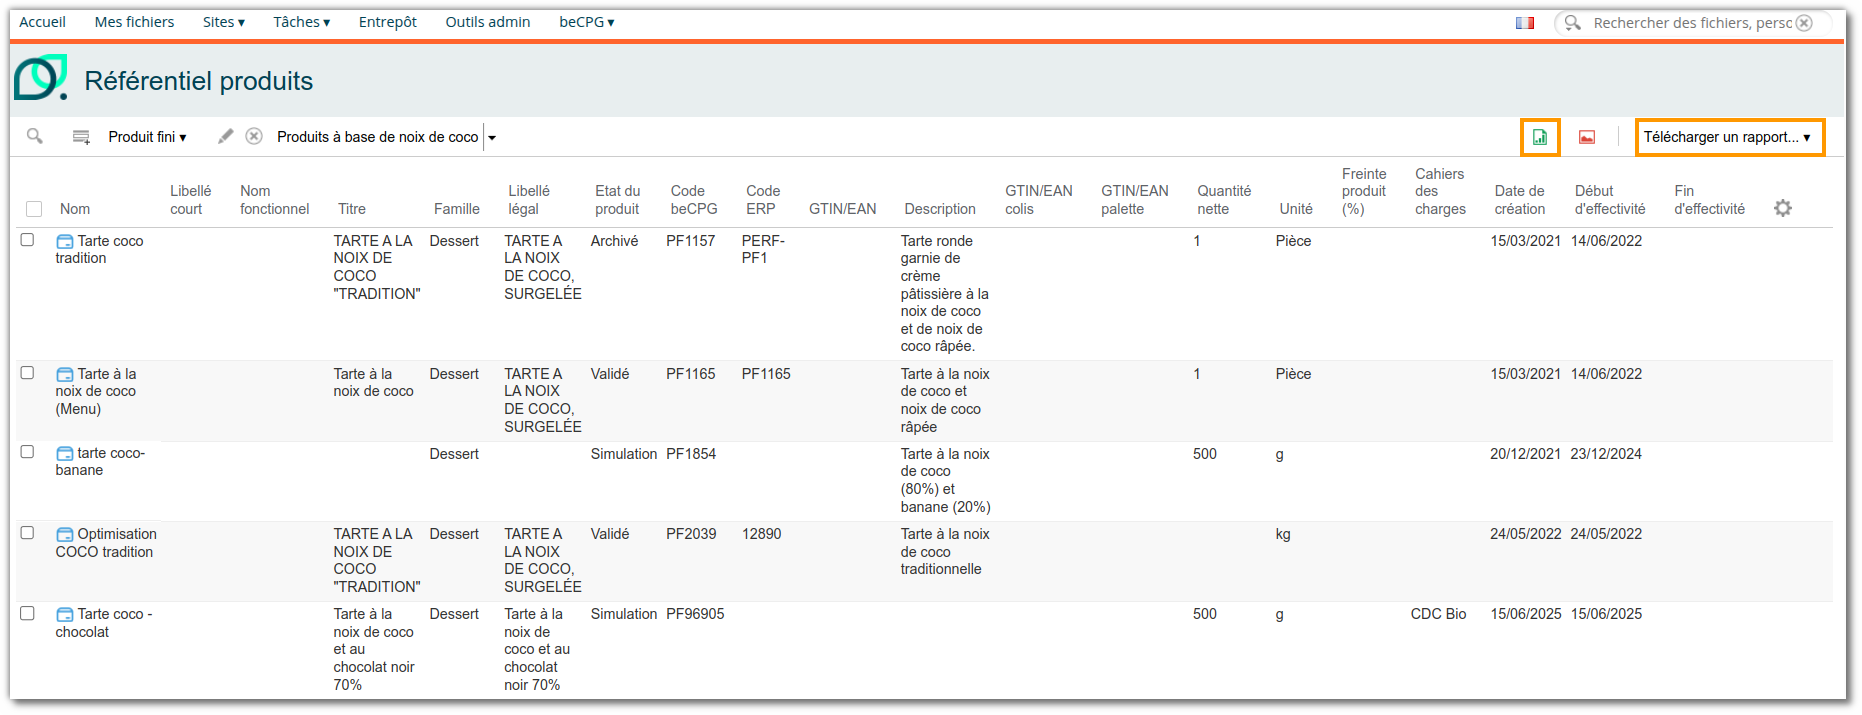Go to Accueil

click(42, 22)
